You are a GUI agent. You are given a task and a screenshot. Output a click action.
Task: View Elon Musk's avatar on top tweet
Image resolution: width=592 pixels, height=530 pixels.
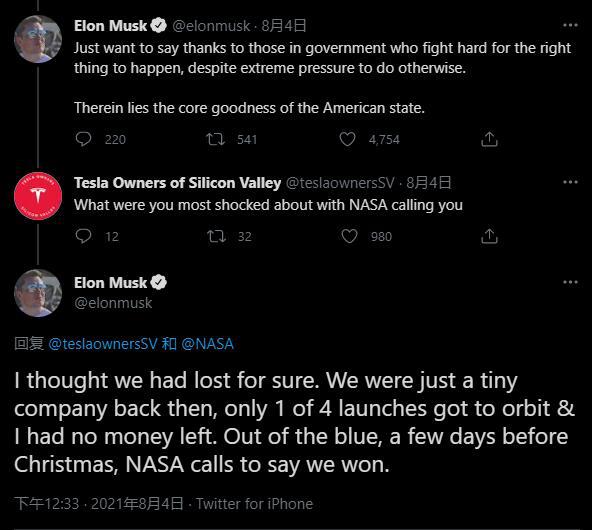coord(38,39)
